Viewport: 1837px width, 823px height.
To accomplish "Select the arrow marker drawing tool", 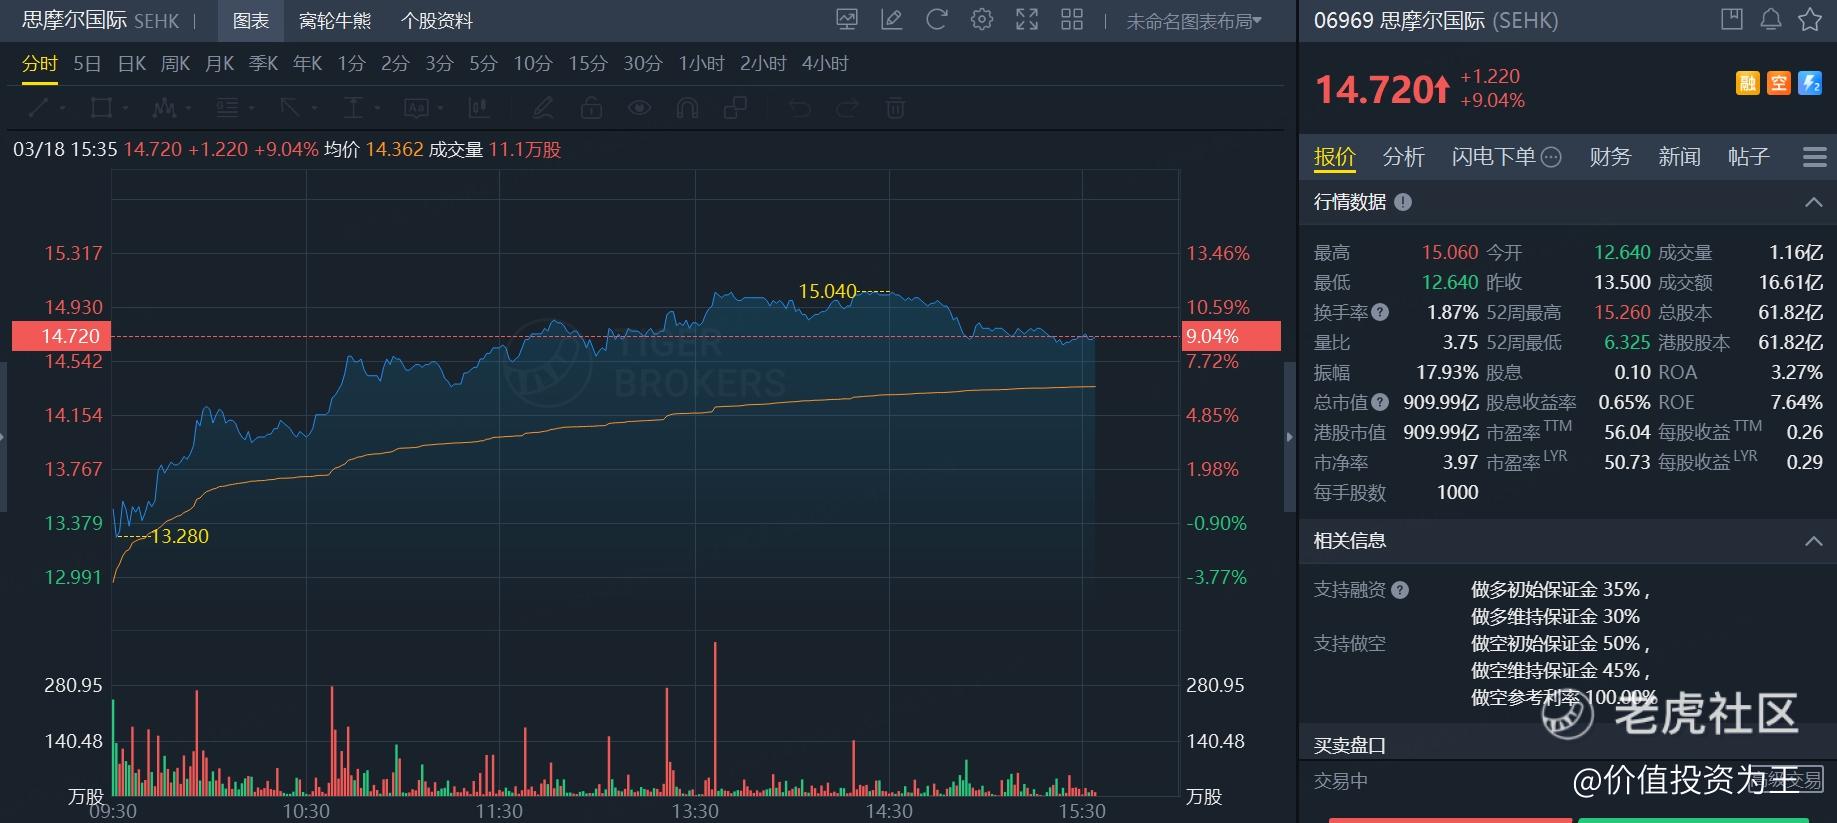I will click(x=290, y=107).
